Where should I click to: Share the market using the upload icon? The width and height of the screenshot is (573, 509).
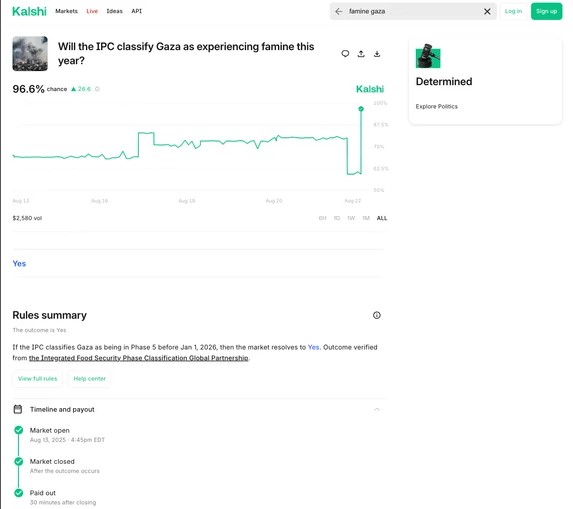pos(361,54)
